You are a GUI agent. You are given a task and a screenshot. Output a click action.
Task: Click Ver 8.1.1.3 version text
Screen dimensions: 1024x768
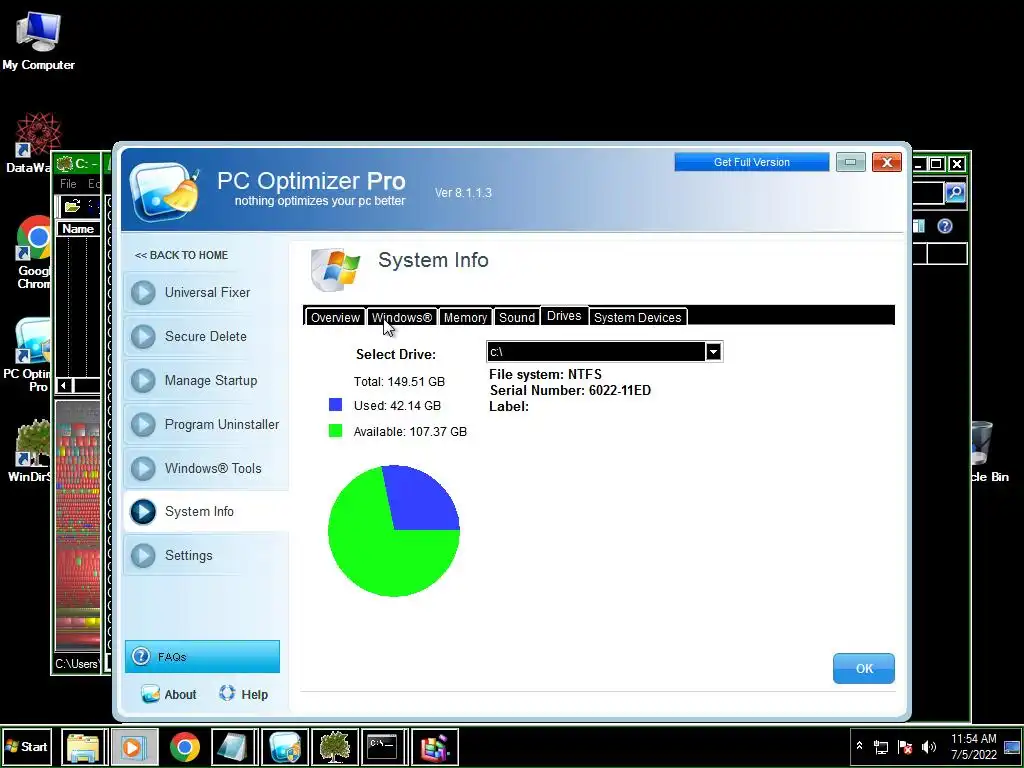463,193
